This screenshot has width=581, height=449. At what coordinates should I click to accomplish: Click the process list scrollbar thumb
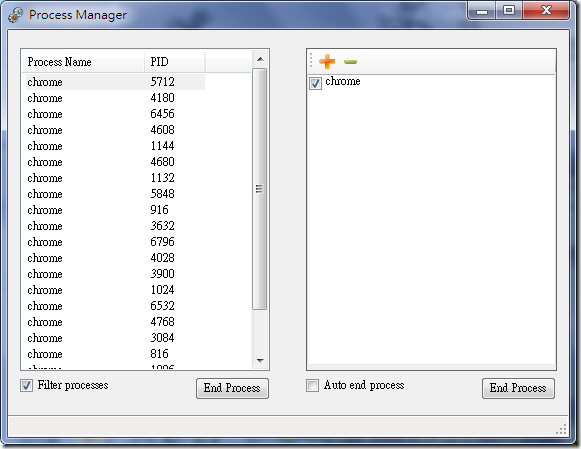click(x=259, y=189)
